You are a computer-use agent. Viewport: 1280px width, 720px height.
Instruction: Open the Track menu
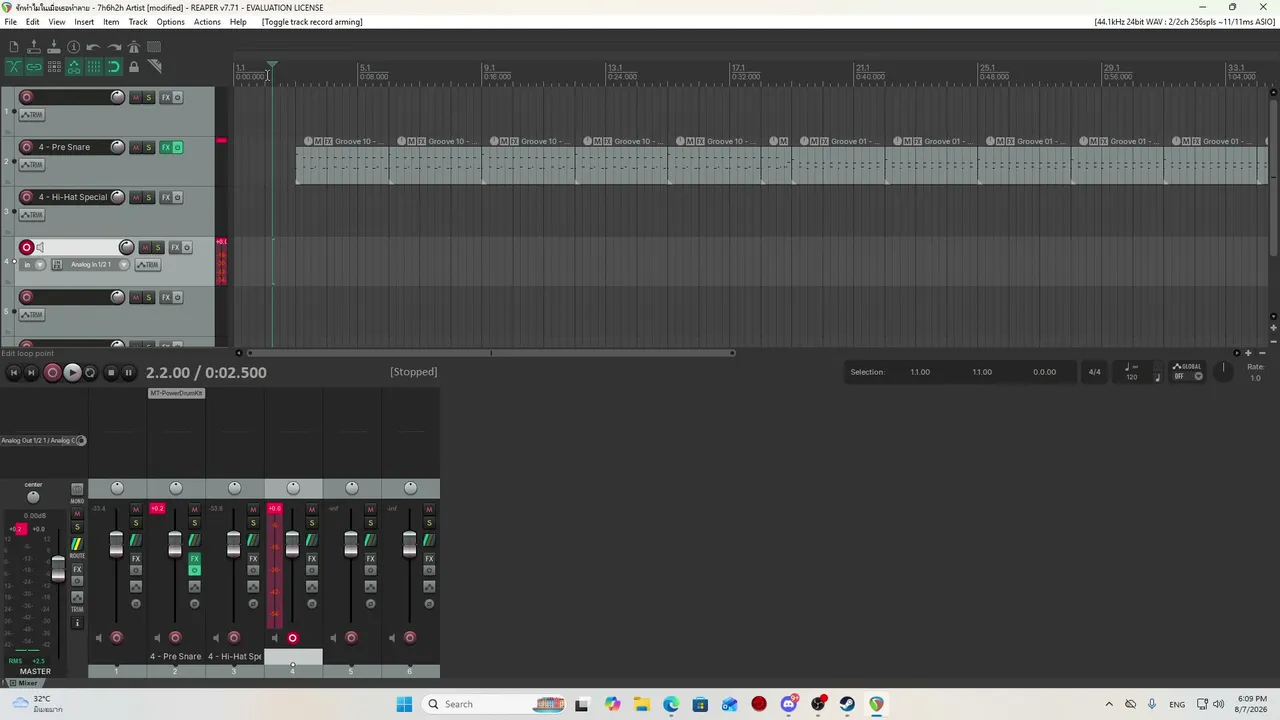138,22
